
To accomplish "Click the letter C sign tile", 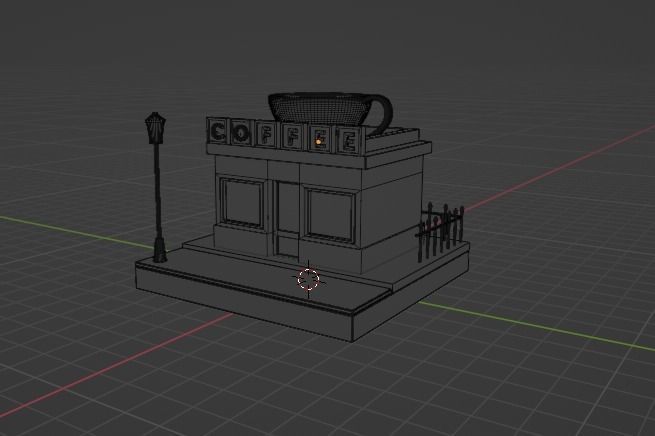I will pos(218,131).
